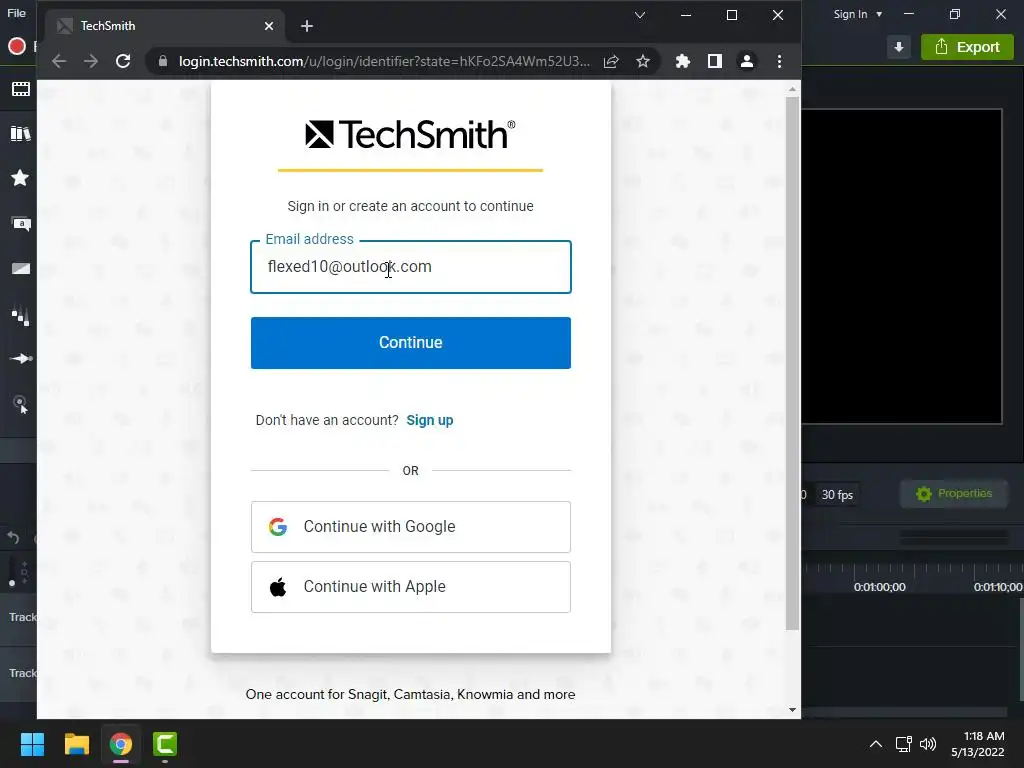Click the site lock icon
Image resolution: width=1024 pixels, height=768 pixels.
point(163,61)
